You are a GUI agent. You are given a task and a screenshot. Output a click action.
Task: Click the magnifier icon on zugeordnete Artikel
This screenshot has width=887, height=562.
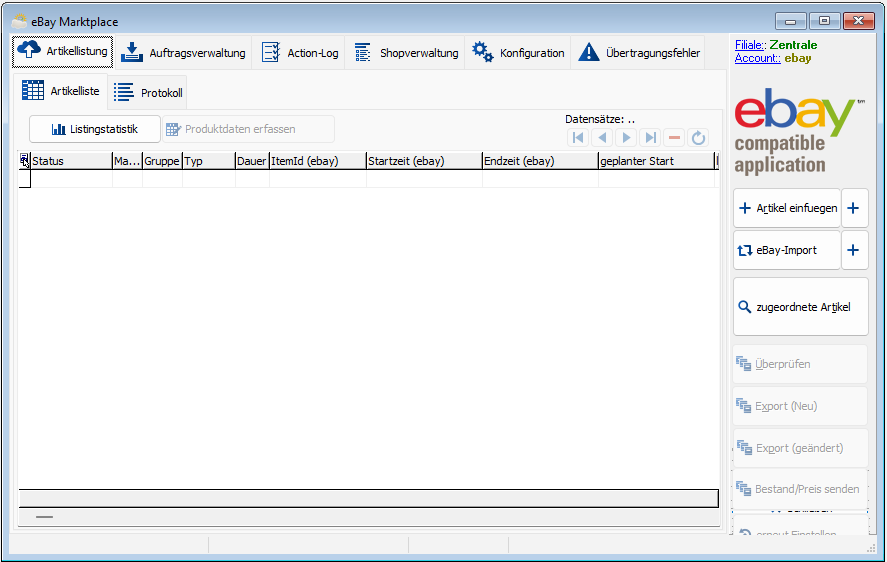point(745,307)
